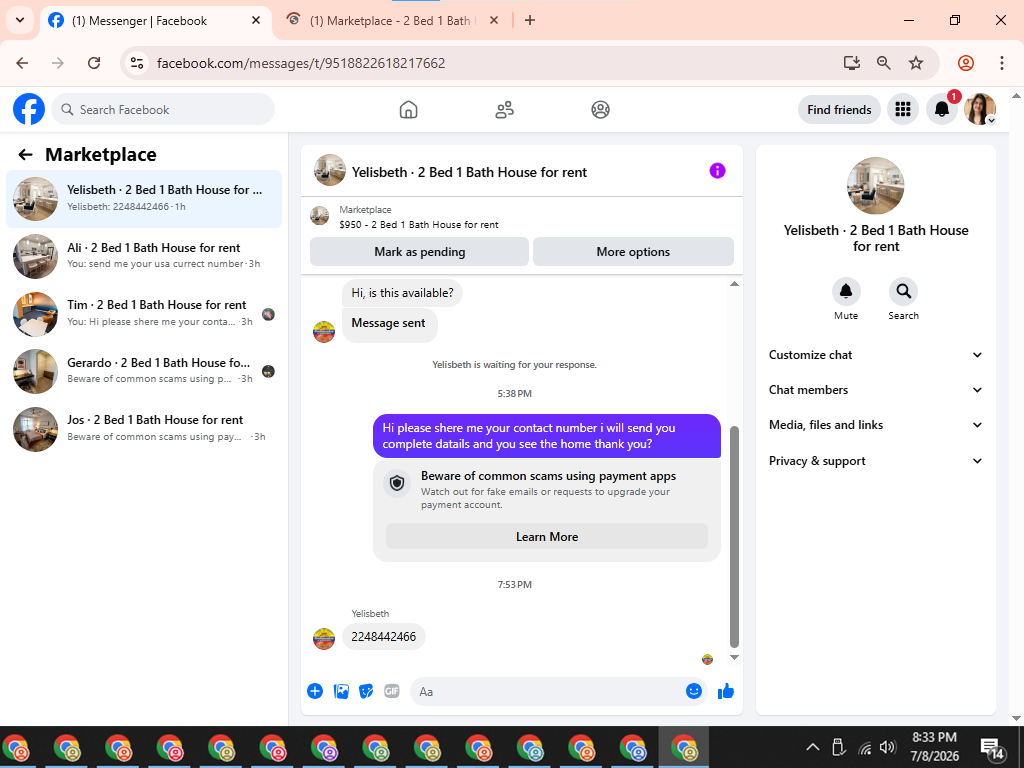Click the purple sent message bubble
Viewport: 1024px width, 768px height.
(x=547, y=436)
